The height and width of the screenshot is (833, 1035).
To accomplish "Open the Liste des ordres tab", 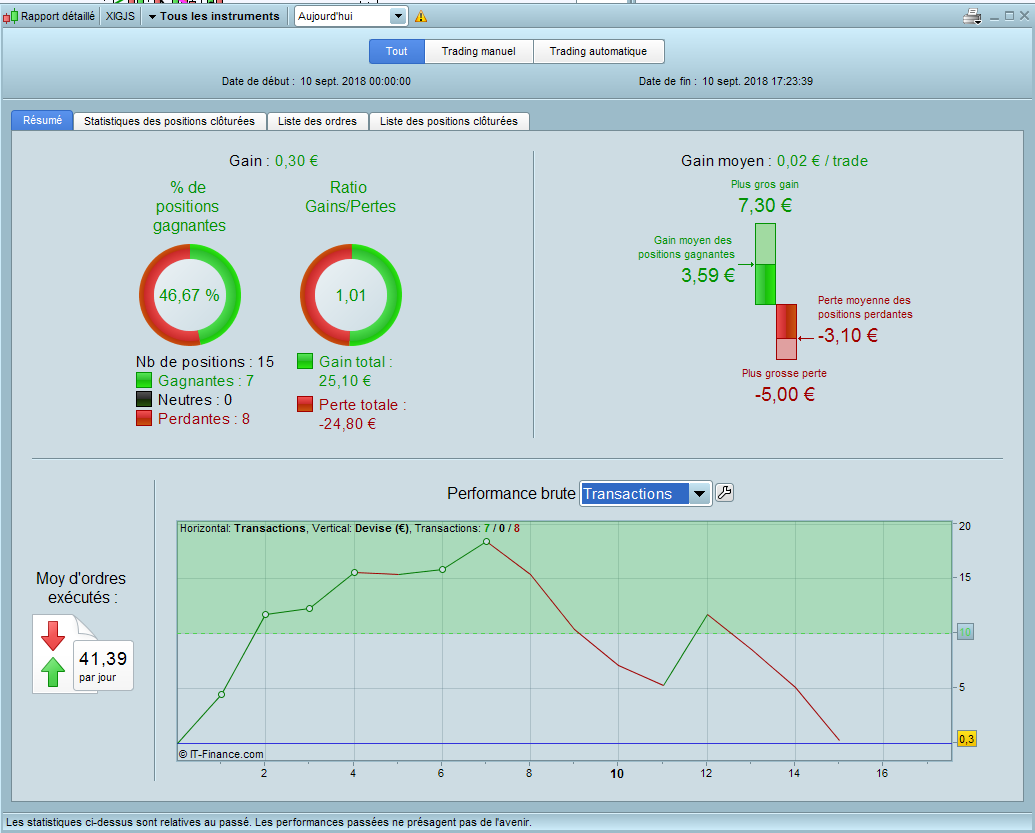I will [x=317, y=121].
